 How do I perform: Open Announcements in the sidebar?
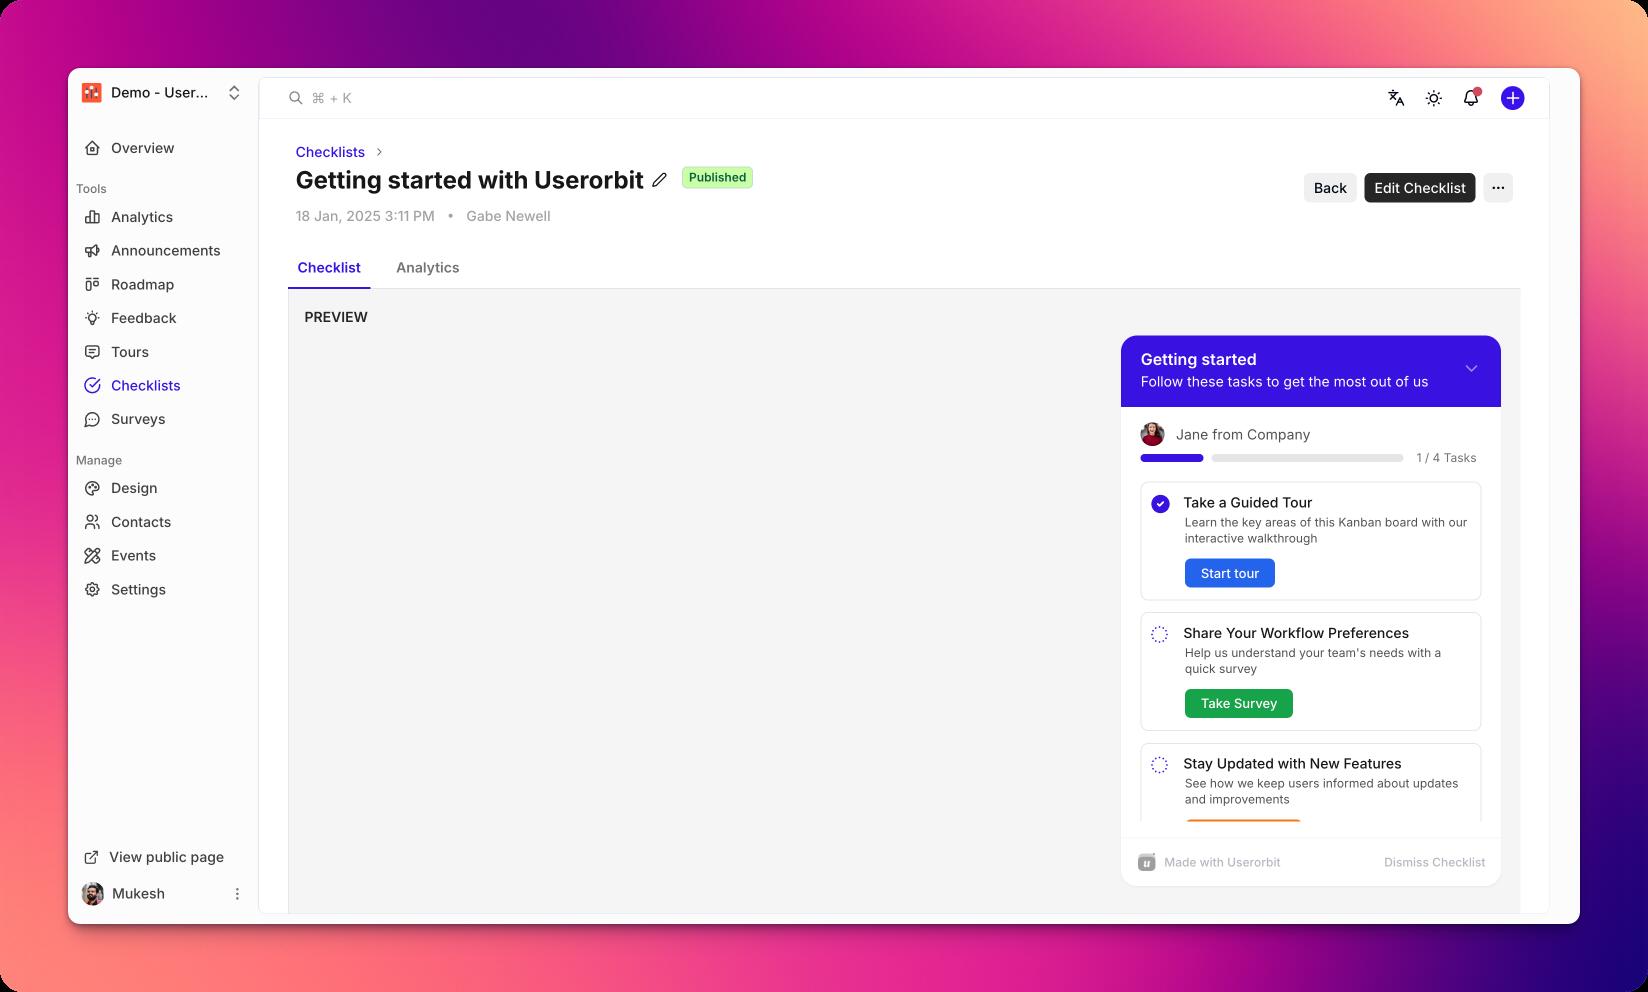coord(165,251)
